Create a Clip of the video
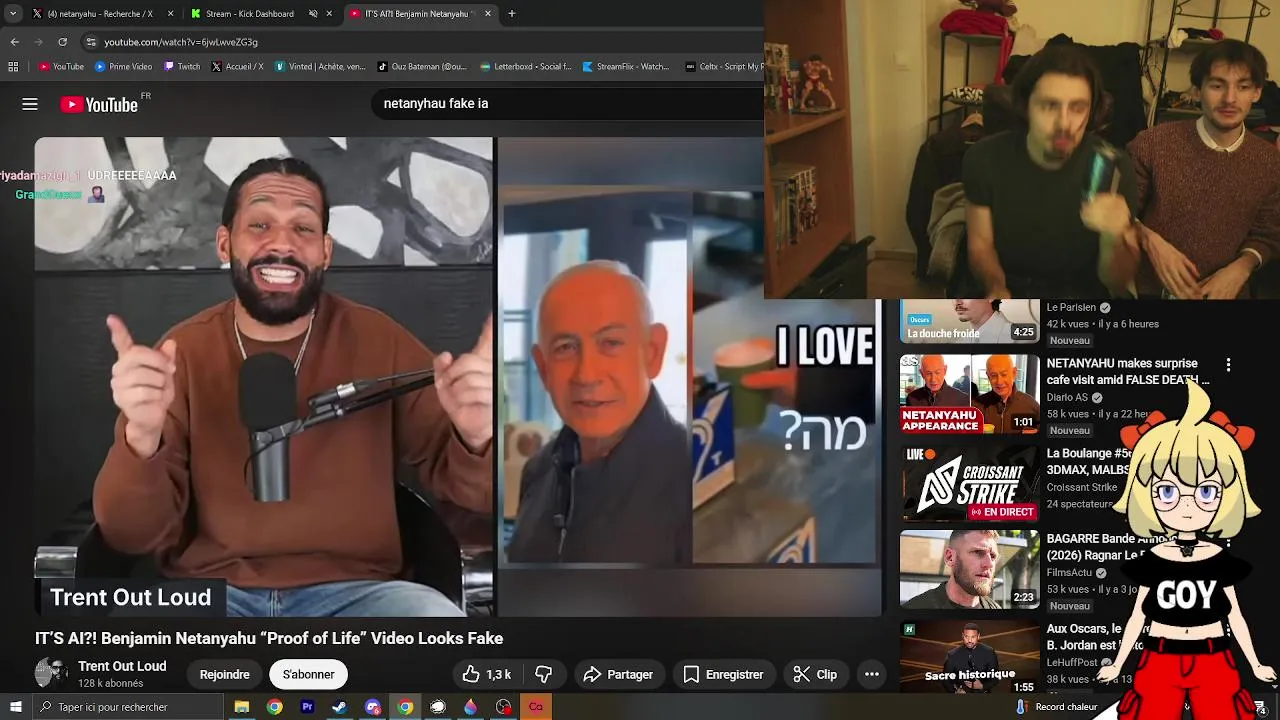Image resolution: width=1280 pixels, height=720 pixels. tap(815, 674)
